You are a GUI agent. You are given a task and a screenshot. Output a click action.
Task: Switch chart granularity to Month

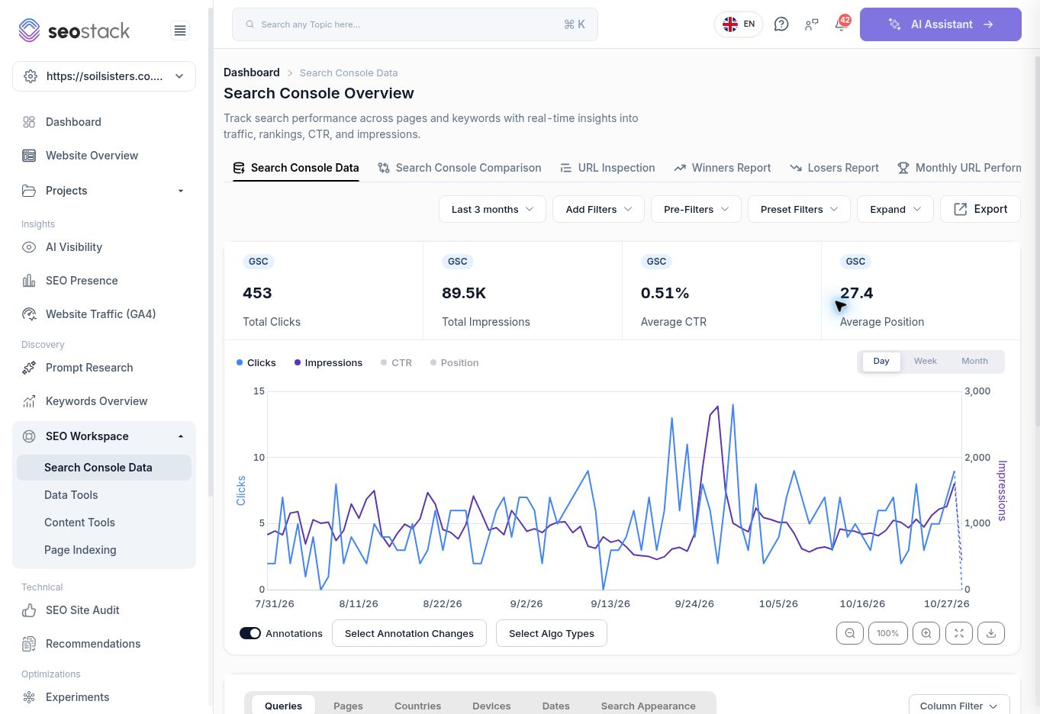(974, 361)
